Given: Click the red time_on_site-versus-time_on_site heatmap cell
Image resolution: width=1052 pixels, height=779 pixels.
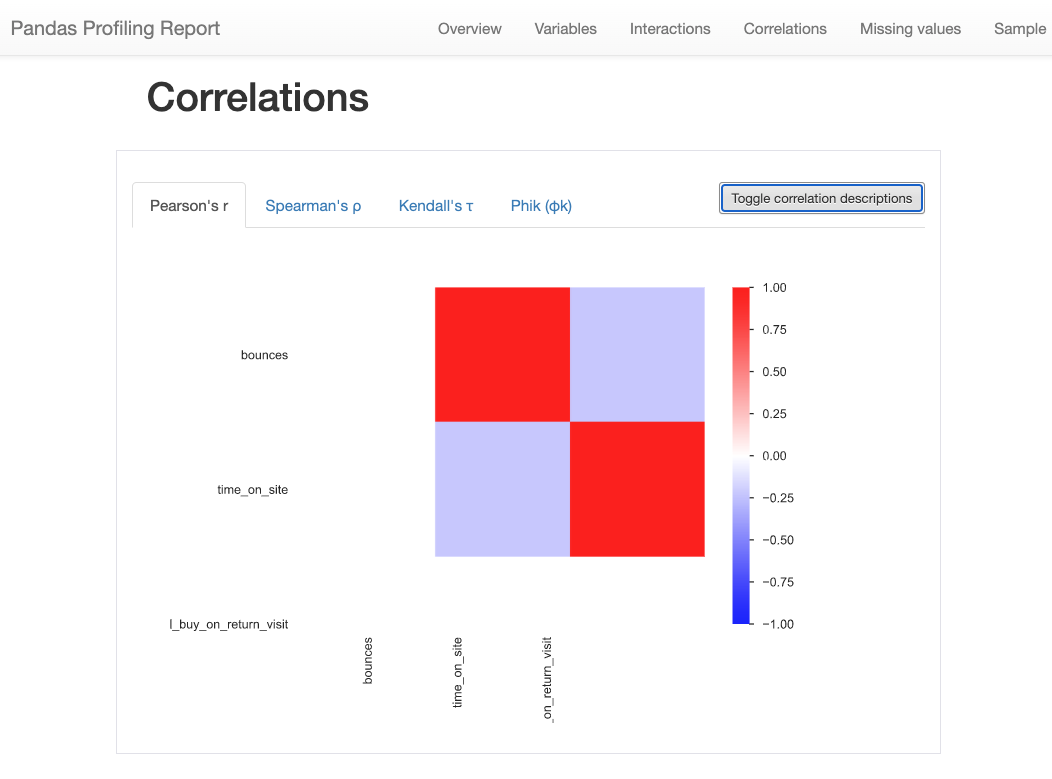Looking at the screenshot, I should click(637, 489).
